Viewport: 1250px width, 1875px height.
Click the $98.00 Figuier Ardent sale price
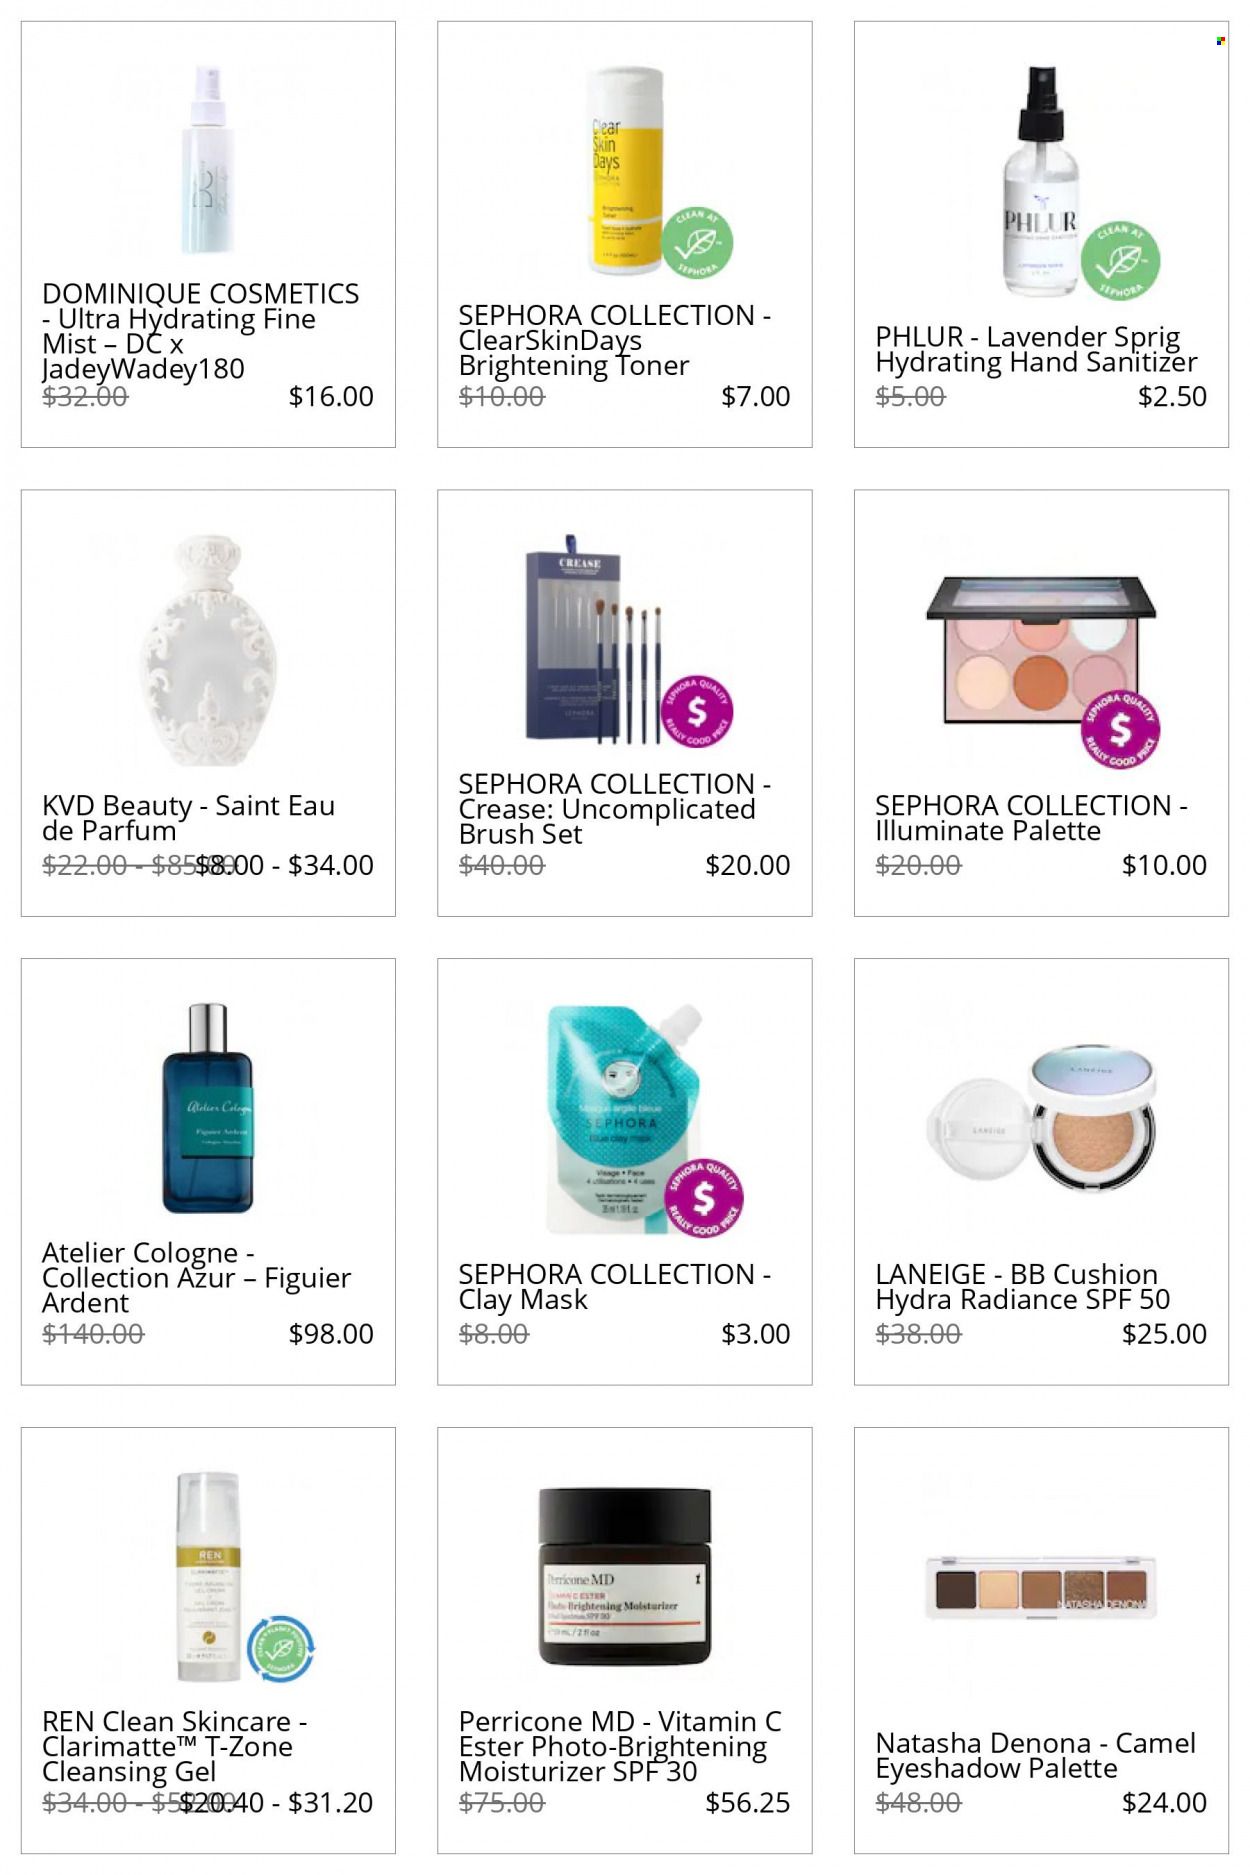click(x=331, y=1333)
